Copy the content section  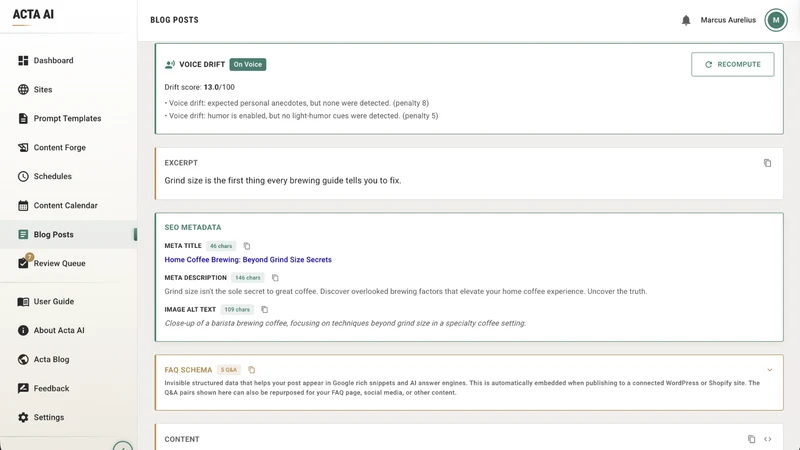(x=751, y=439)
